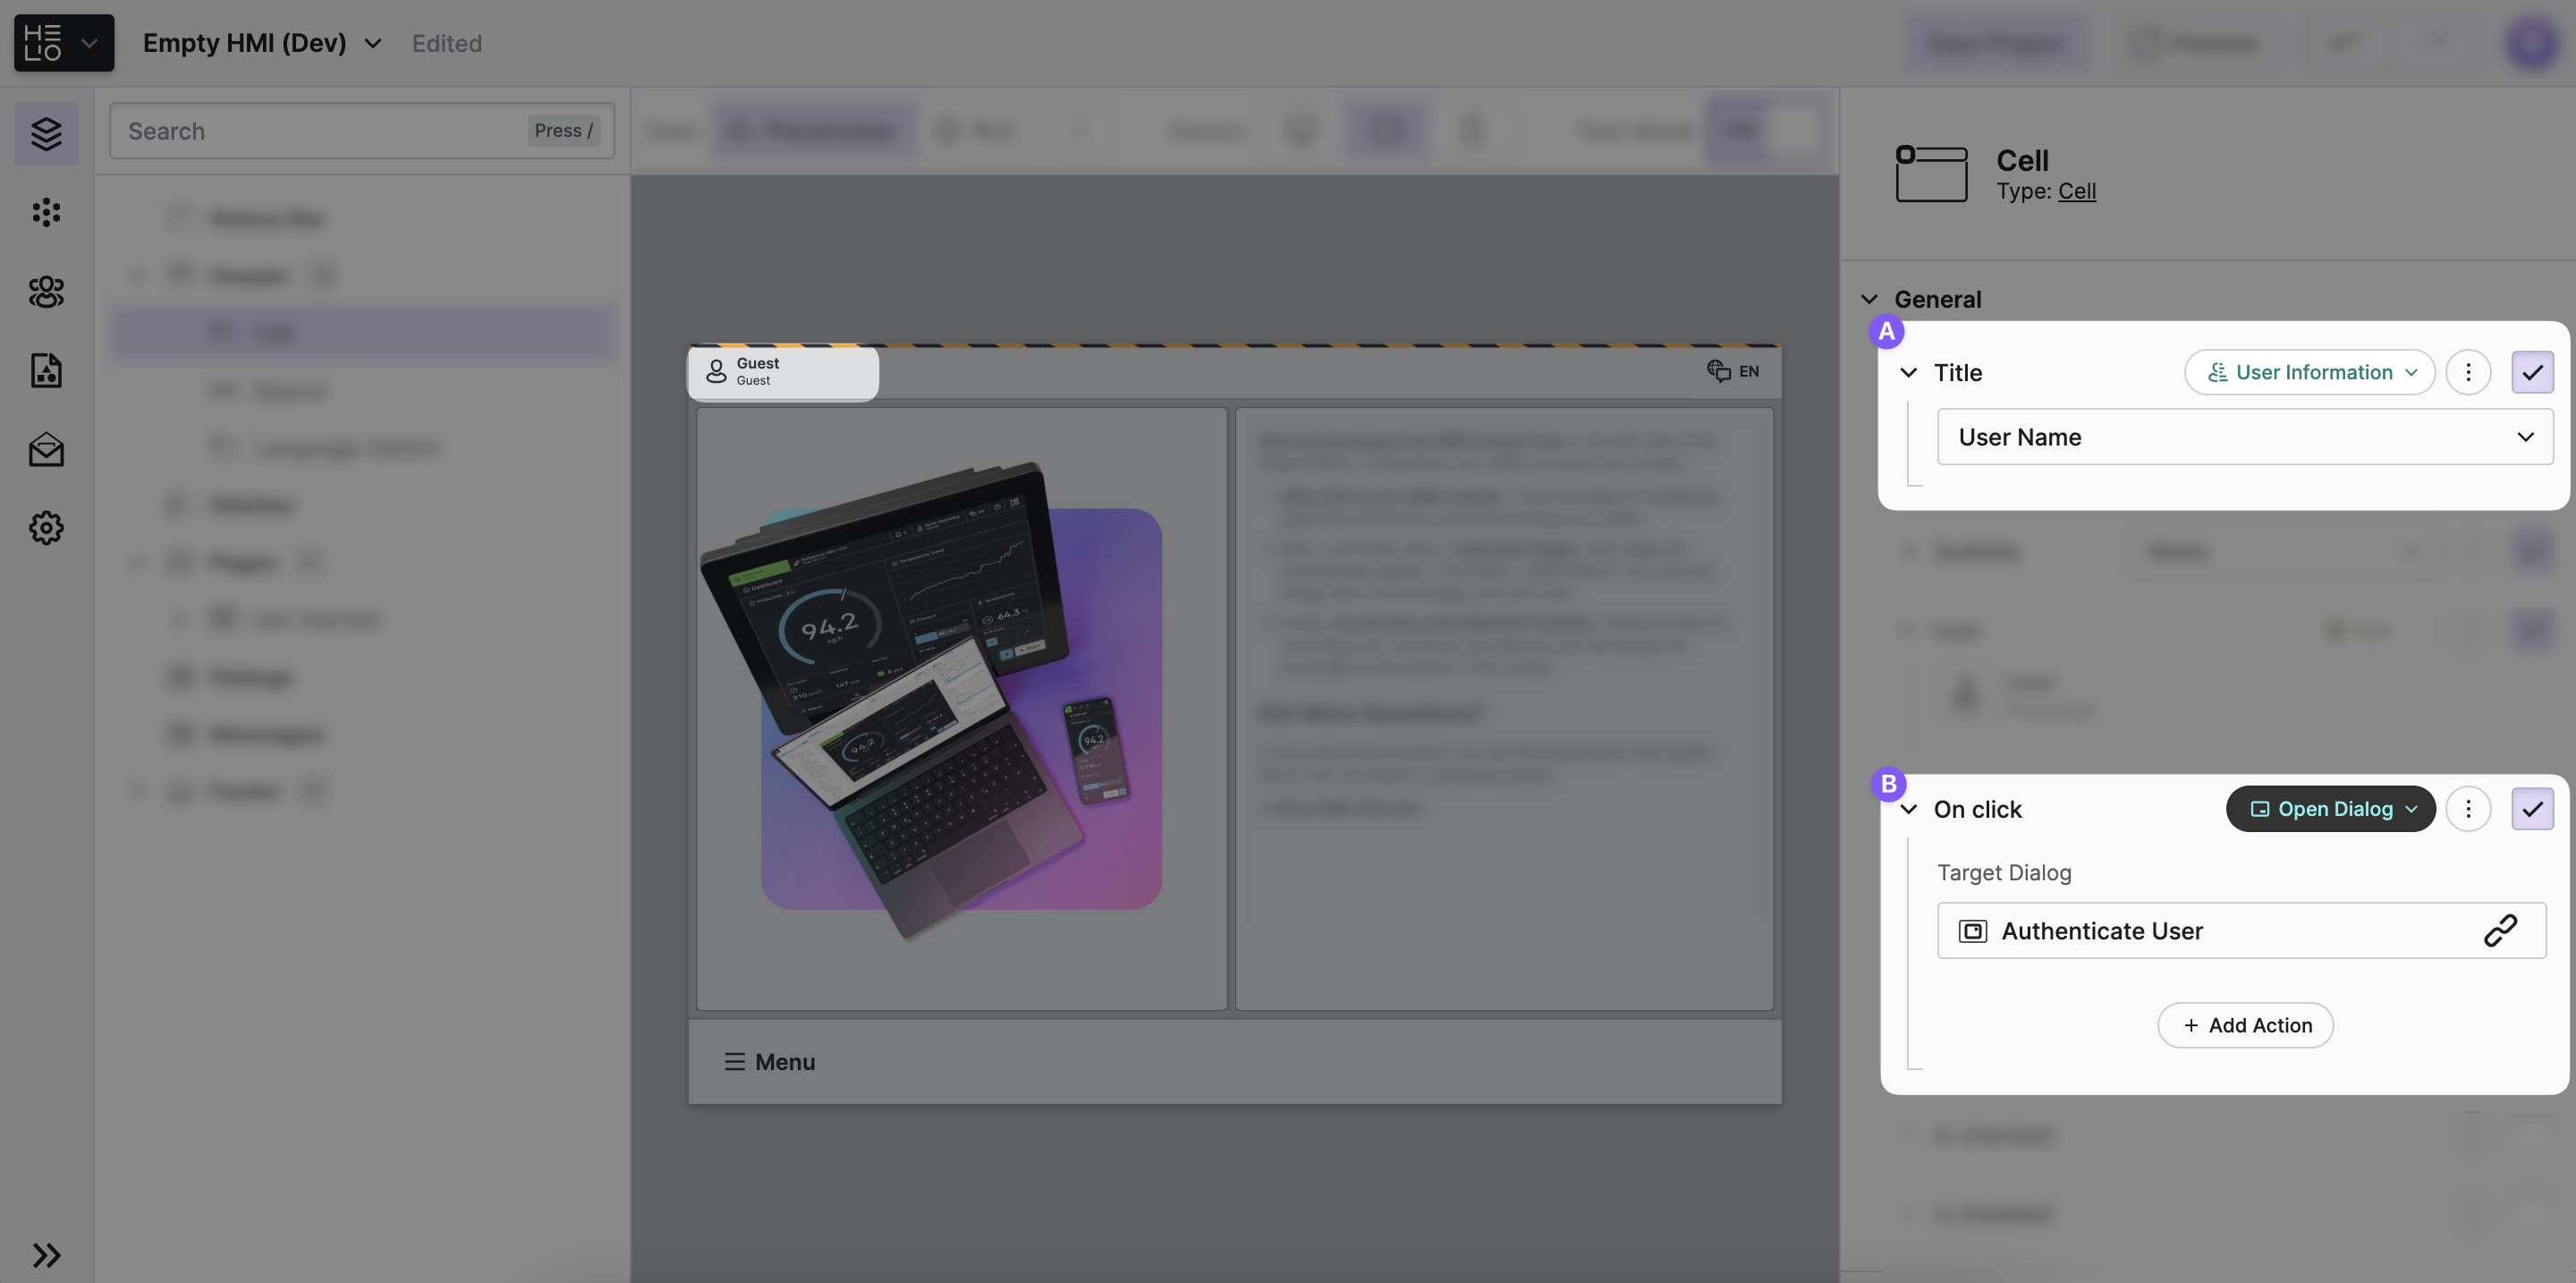Open the On click three-dot menu
This screenshot has width=2576, height=1283.
(x=2467, y=809)
